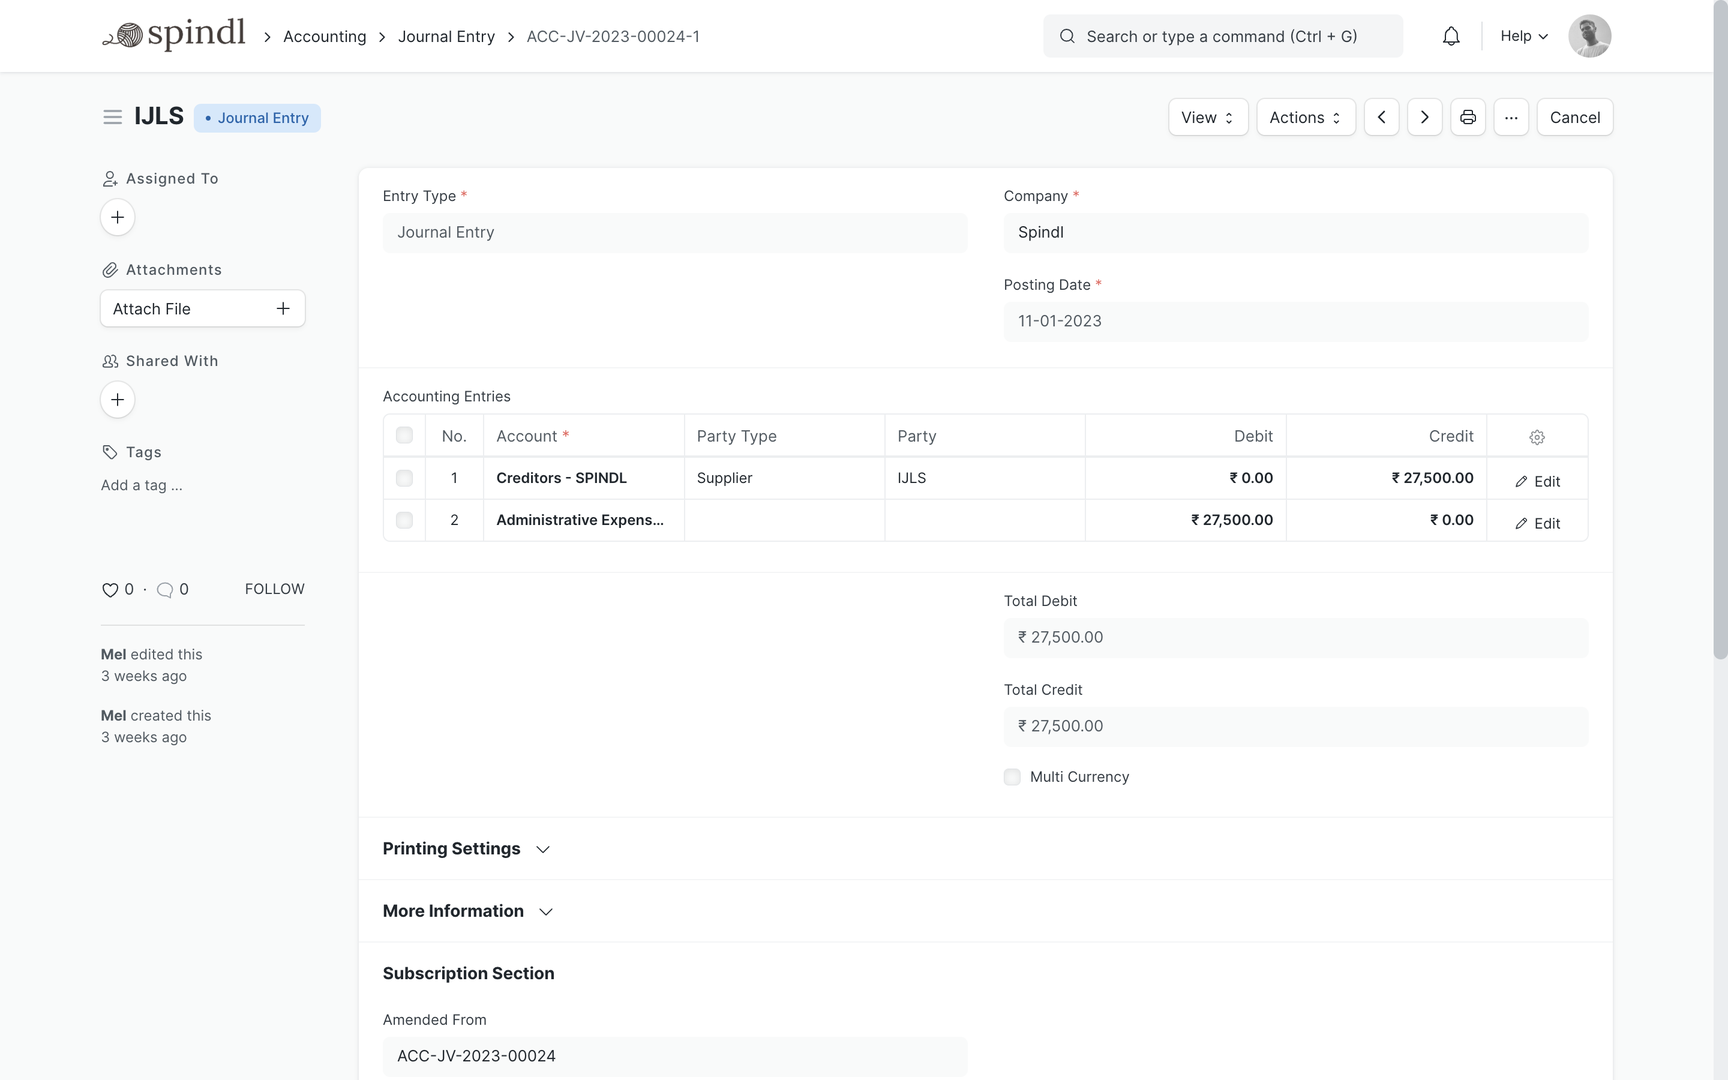Open the Actions dropdown
Image resolution: width=1728 pixels, height=1080 pixels.
point(1305,118)
